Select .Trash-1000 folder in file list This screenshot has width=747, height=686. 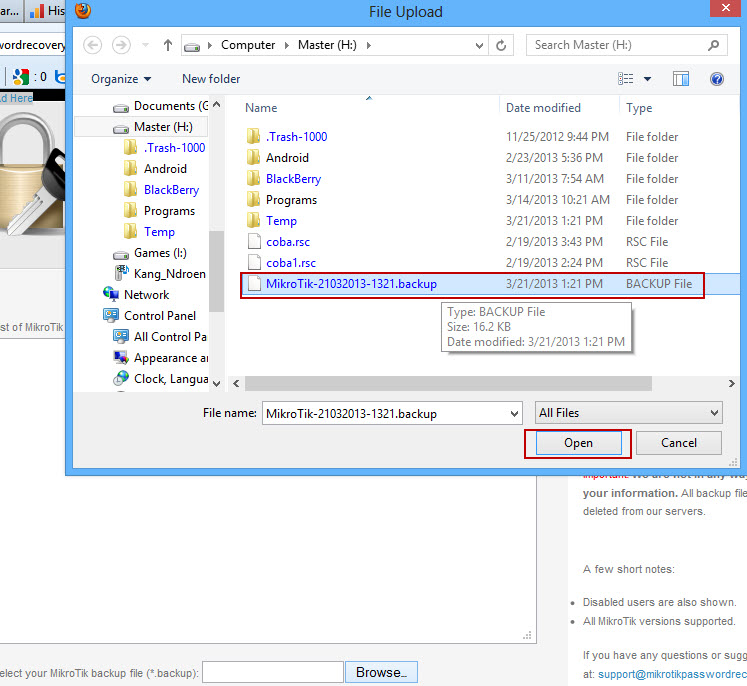[x=296, y=137]
